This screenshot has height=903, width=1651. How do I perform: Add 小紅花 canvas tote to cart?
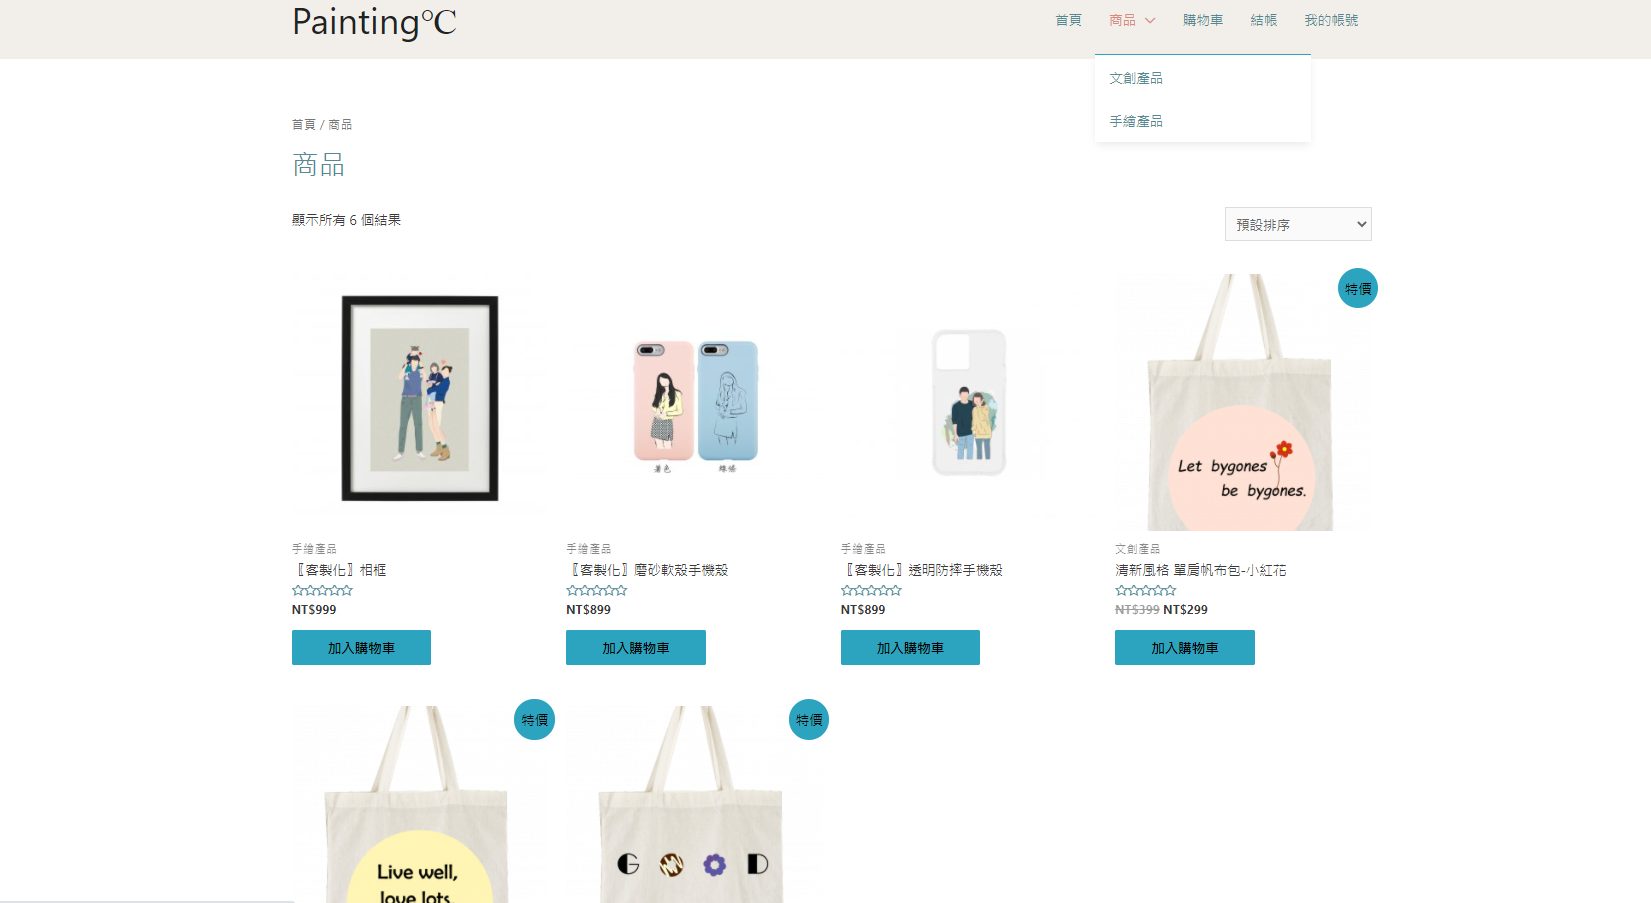click(1184, 648)
